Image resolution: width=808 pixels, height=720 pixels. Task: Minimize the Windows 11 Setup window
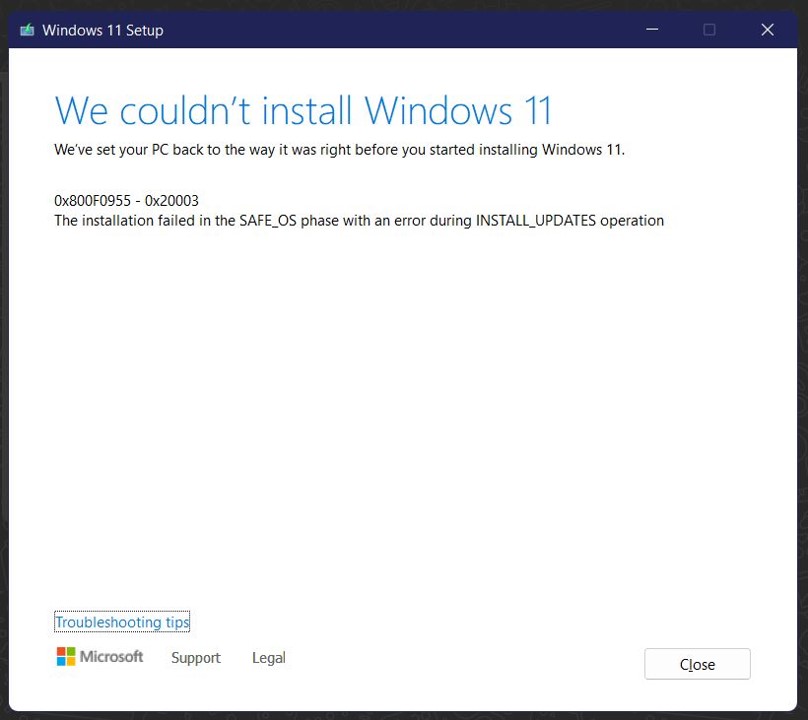652,29
